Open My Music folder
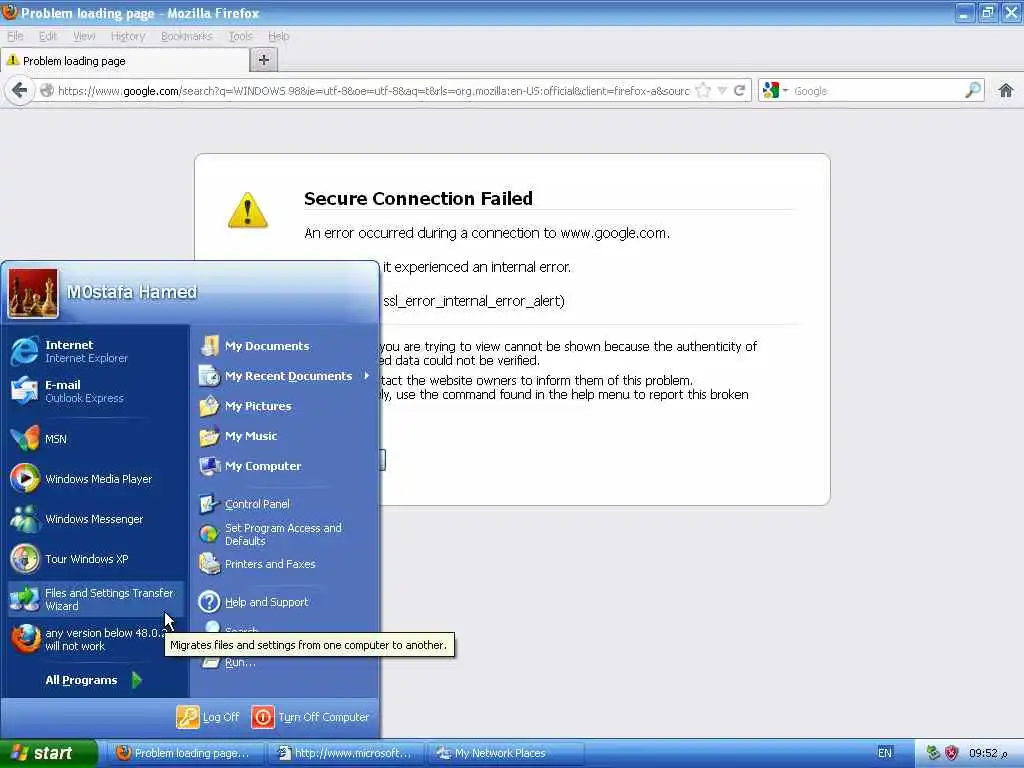 285,436
